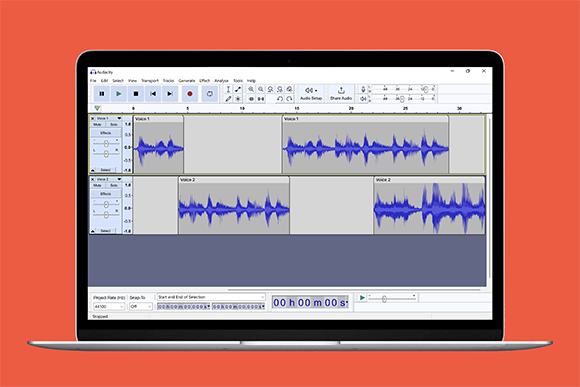The width and height of the screenshot is (580, 387).
Task: Open Voice 2 track dropdown menu
Action: (x=119, y=179)
